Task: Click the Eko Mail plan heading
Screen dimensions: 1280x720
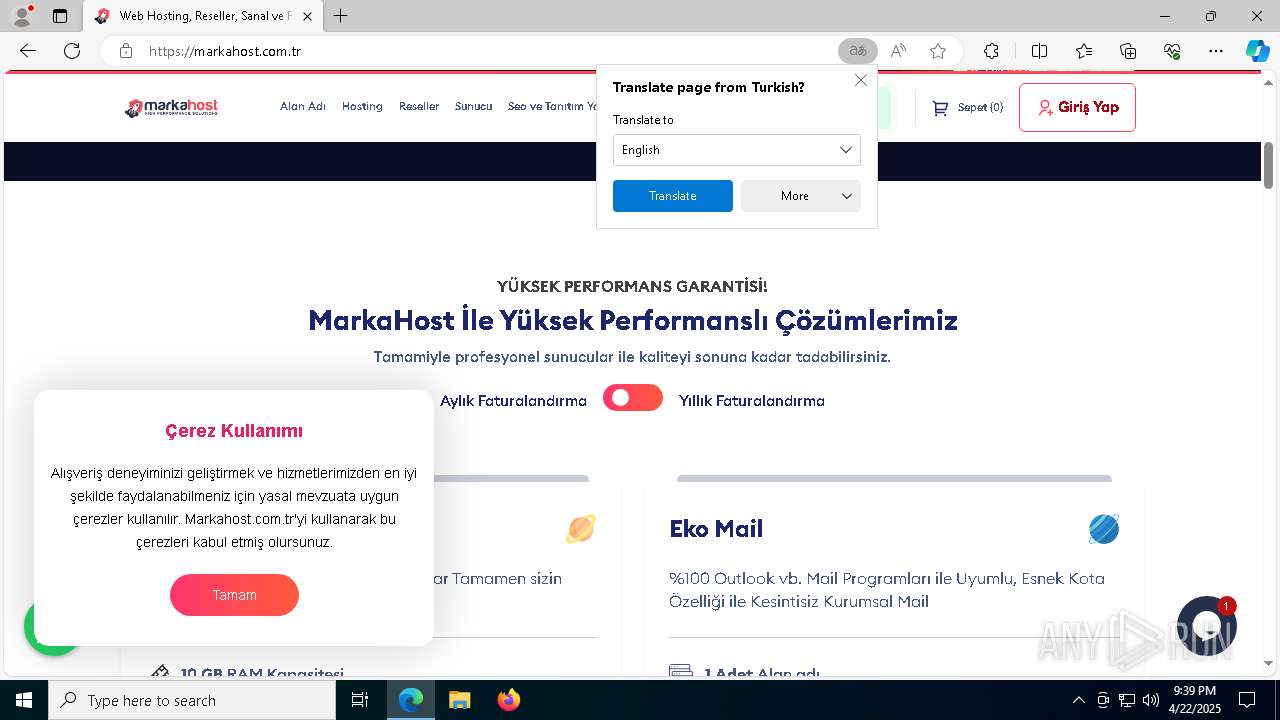Action: coord(716,529)
